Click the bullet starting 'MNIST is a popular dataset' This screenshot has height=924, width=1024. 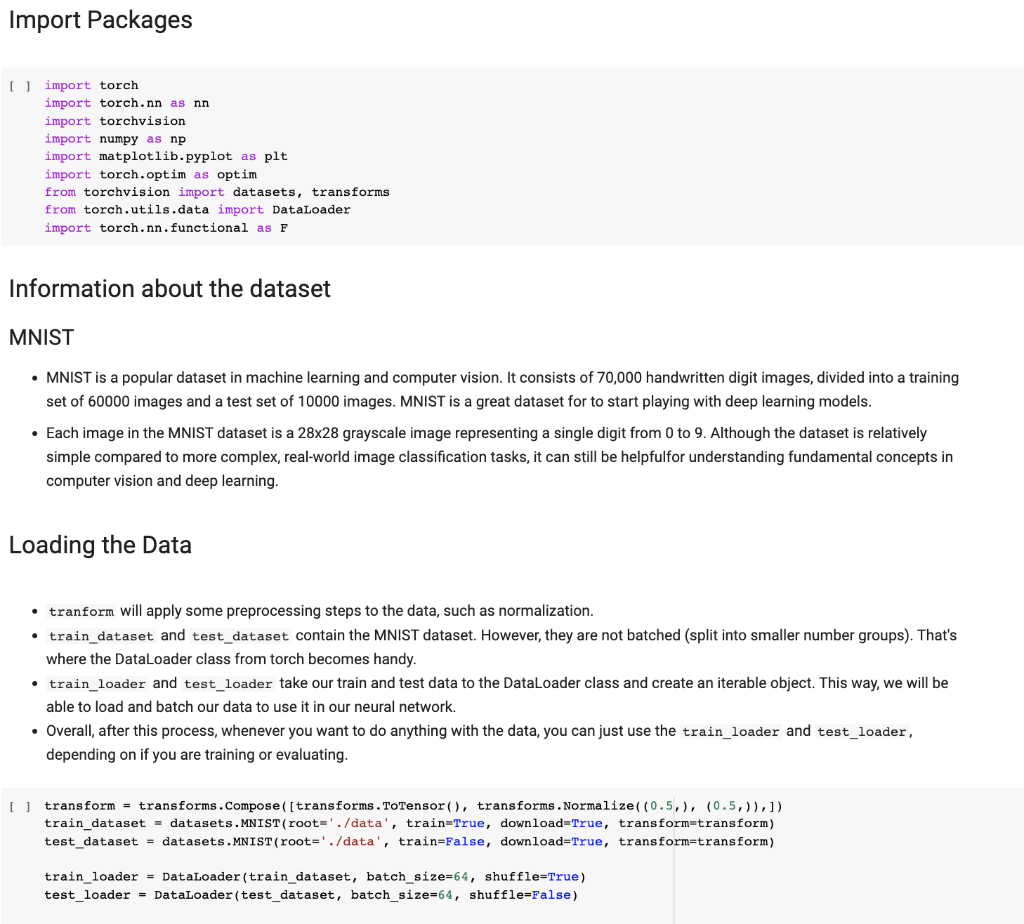click(502, 389)
